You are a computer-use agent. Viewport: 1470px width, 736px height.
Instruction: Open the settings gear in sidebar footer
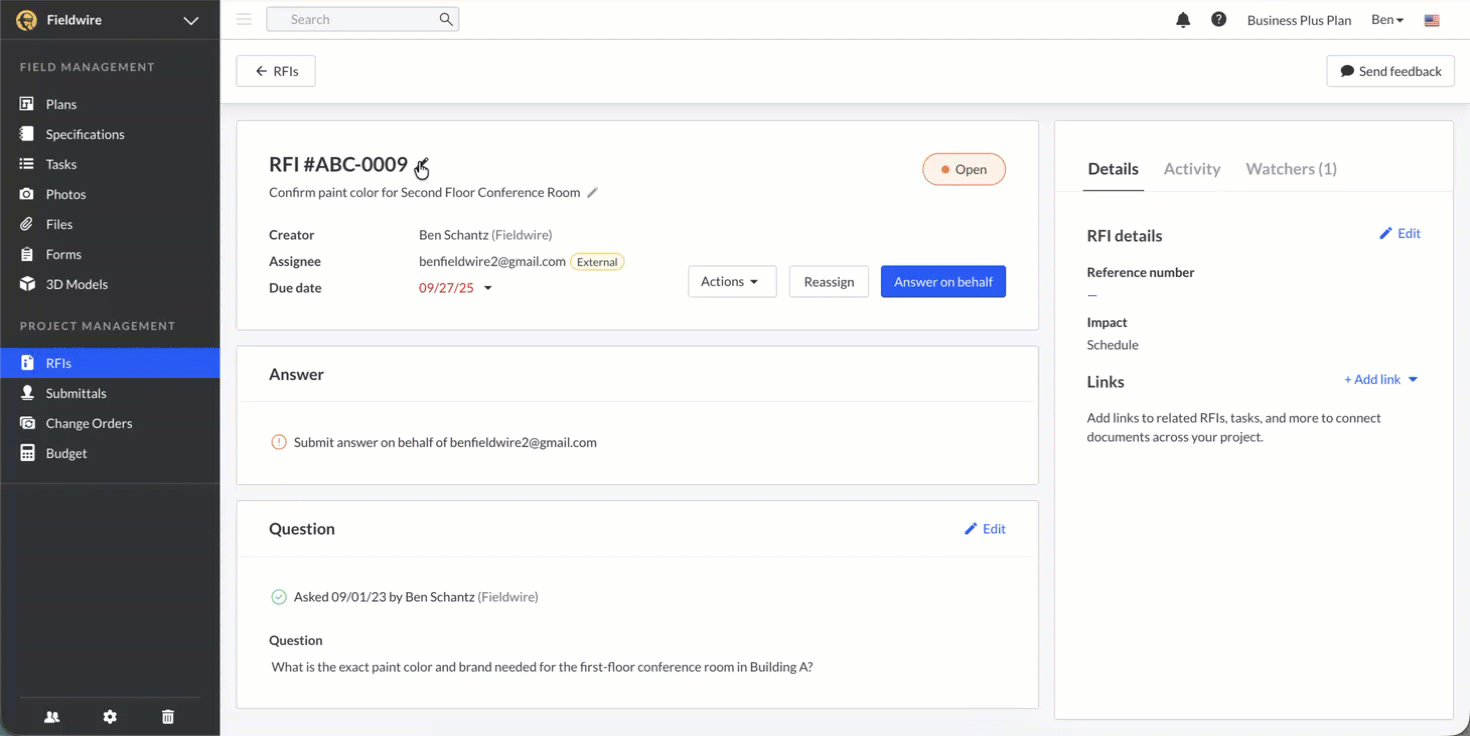click(110, 717)
